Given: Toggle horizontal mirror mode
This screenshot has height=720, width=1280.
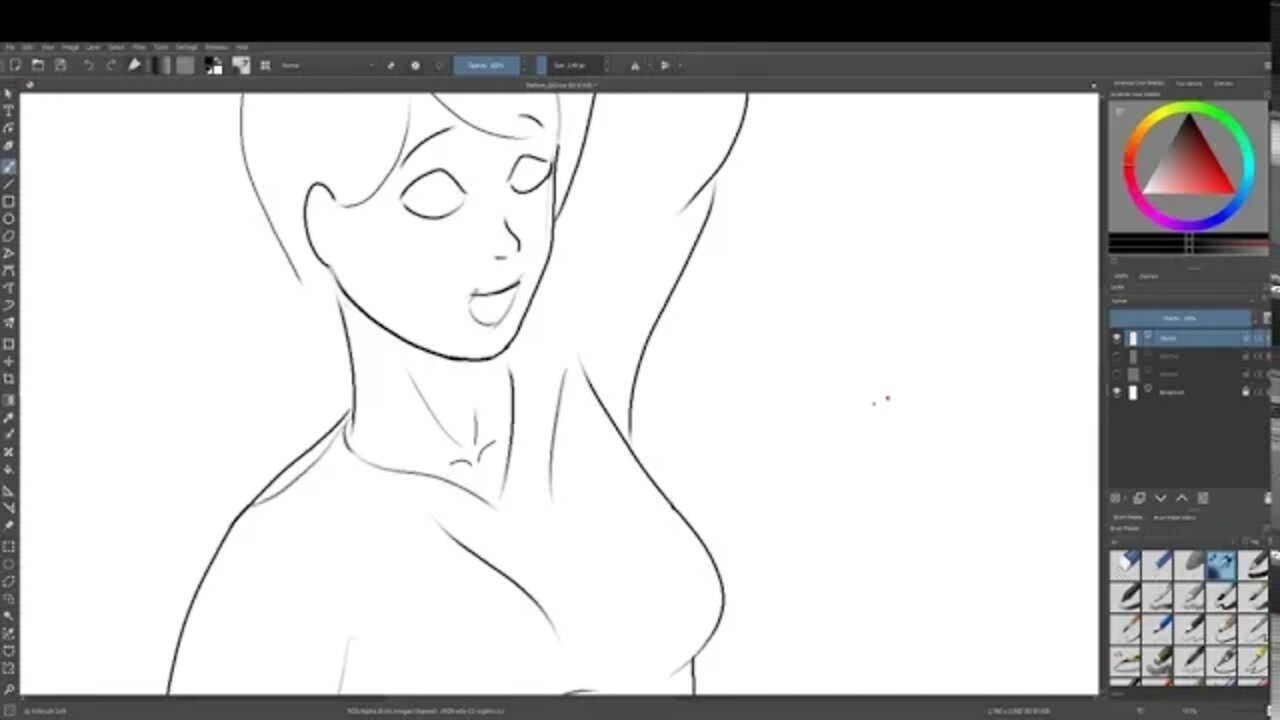Looking at the screenshot, I should tap(635, 65).
